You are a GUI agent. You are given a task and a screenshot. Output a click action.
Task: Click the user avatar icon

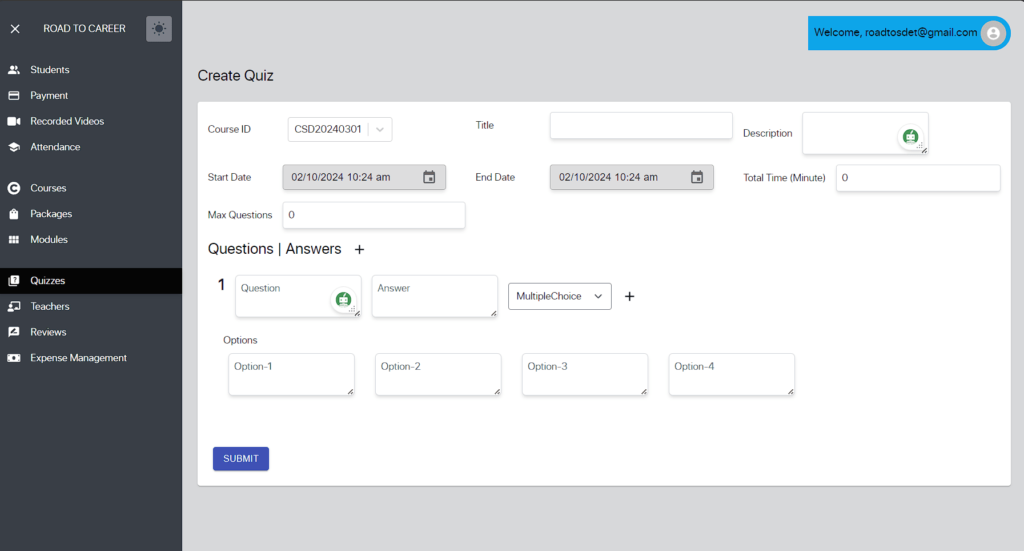tap(992, 33)
